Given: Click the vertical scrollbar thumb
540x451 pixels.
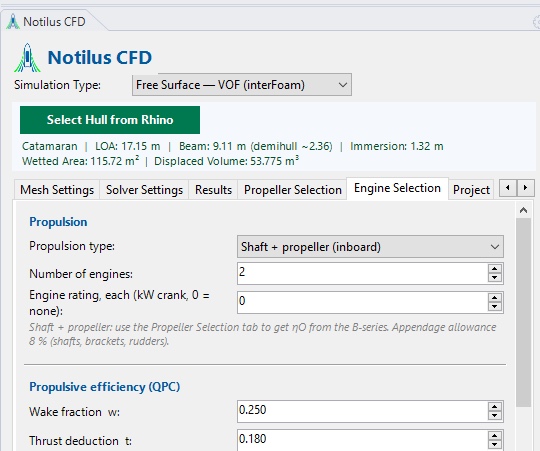Looking at the screenshot, I should 523,312.
